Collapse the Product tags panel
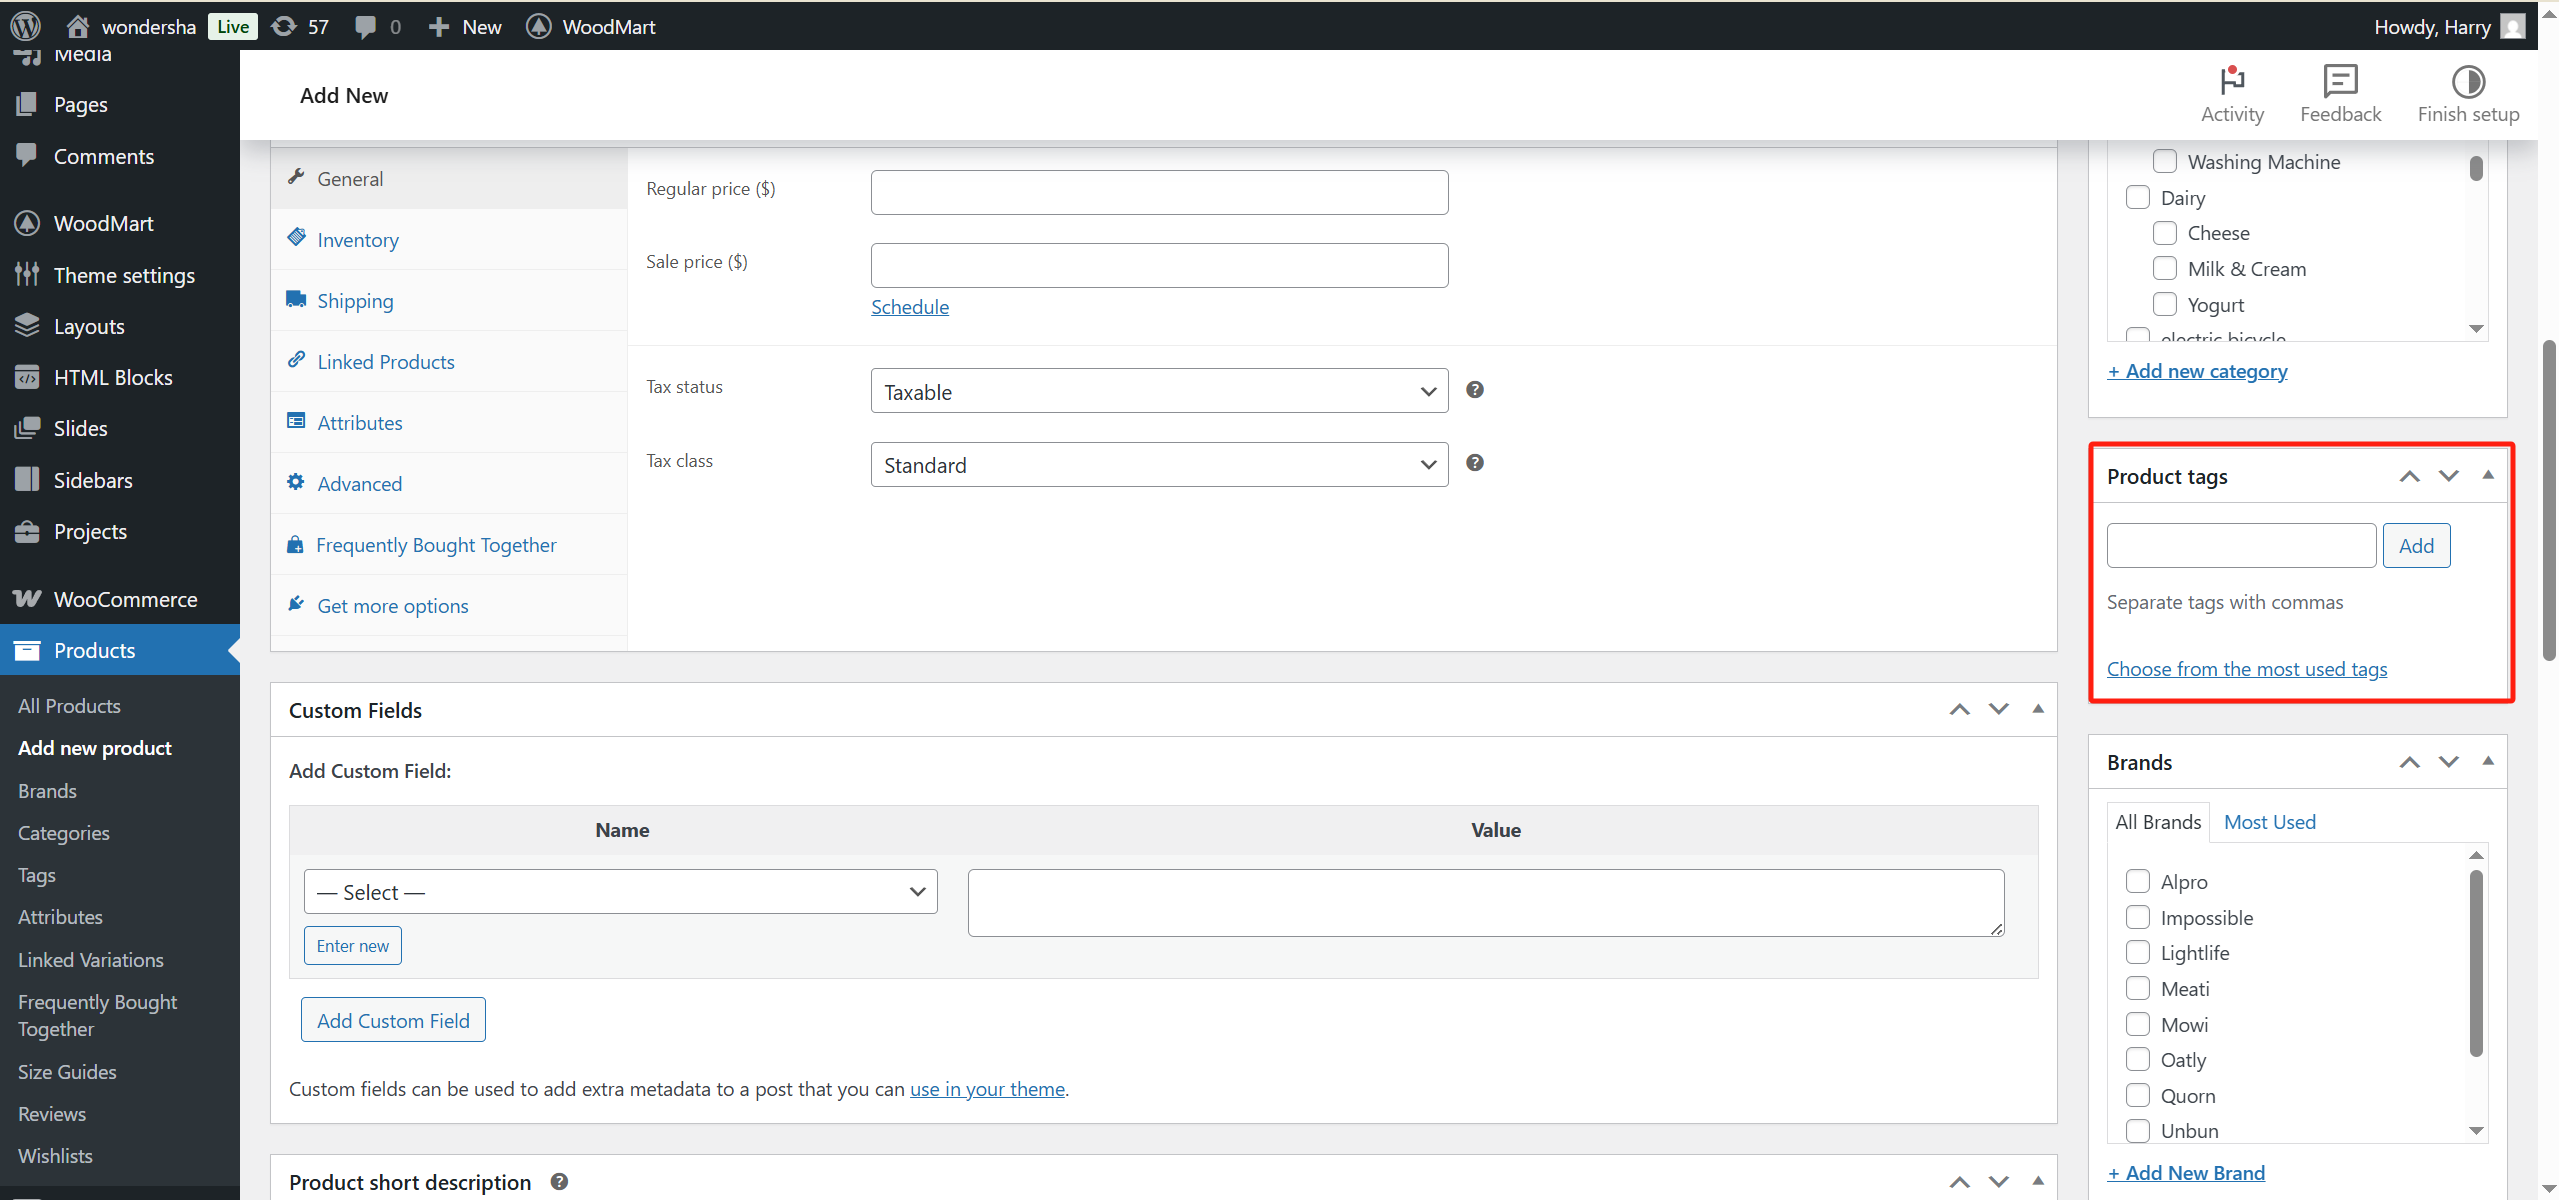Viewport: 2559px width, 1200px height. (x=2487, y=475)
